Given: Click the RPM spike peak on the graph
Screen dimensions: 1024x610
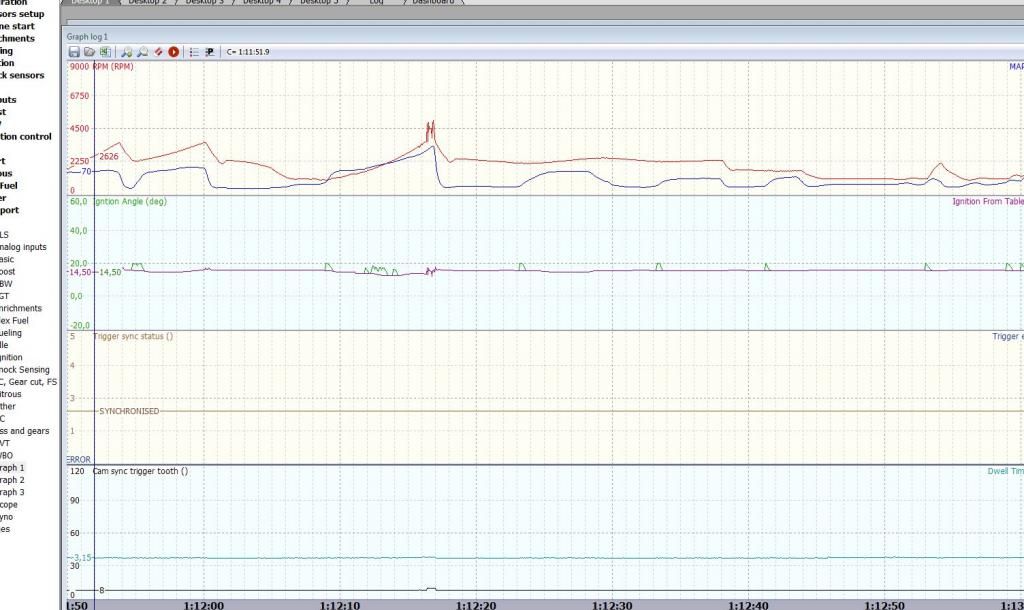Looking at the screenshot, I should pyautogui.click(x=431, y=124).
